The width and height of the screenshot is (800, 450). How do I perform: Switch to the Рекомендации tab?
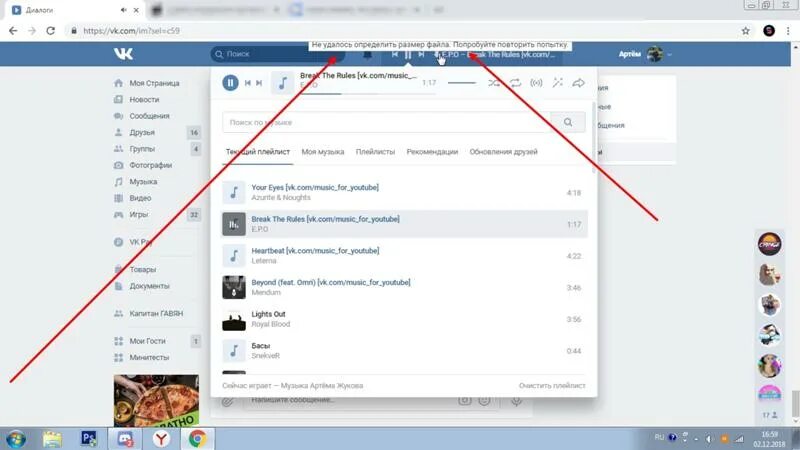[432, 152]
